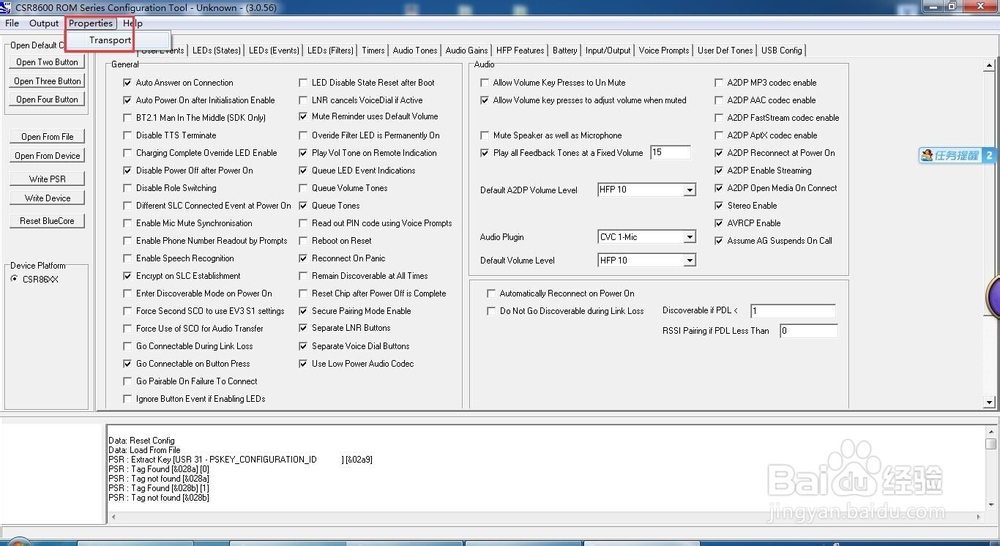Toggle AVRCP Enable checkbox
This screenshot has height=546, width=1000.
718,223
